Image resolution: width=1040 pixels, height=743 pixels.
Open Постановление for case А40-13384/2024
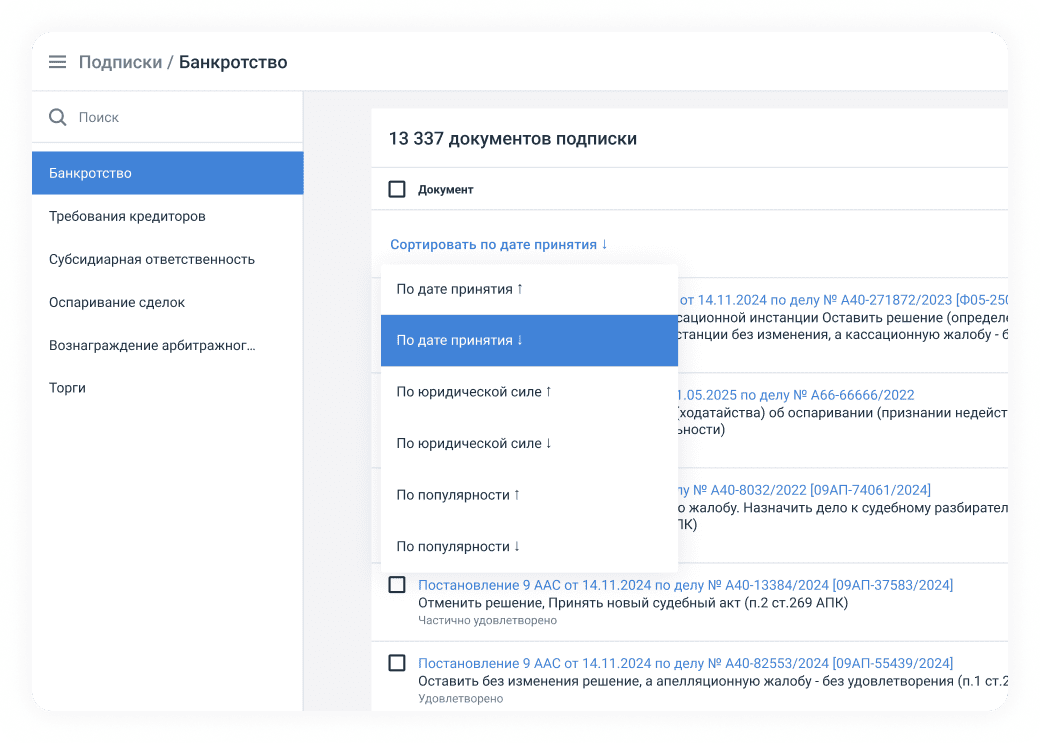point(685,585)
